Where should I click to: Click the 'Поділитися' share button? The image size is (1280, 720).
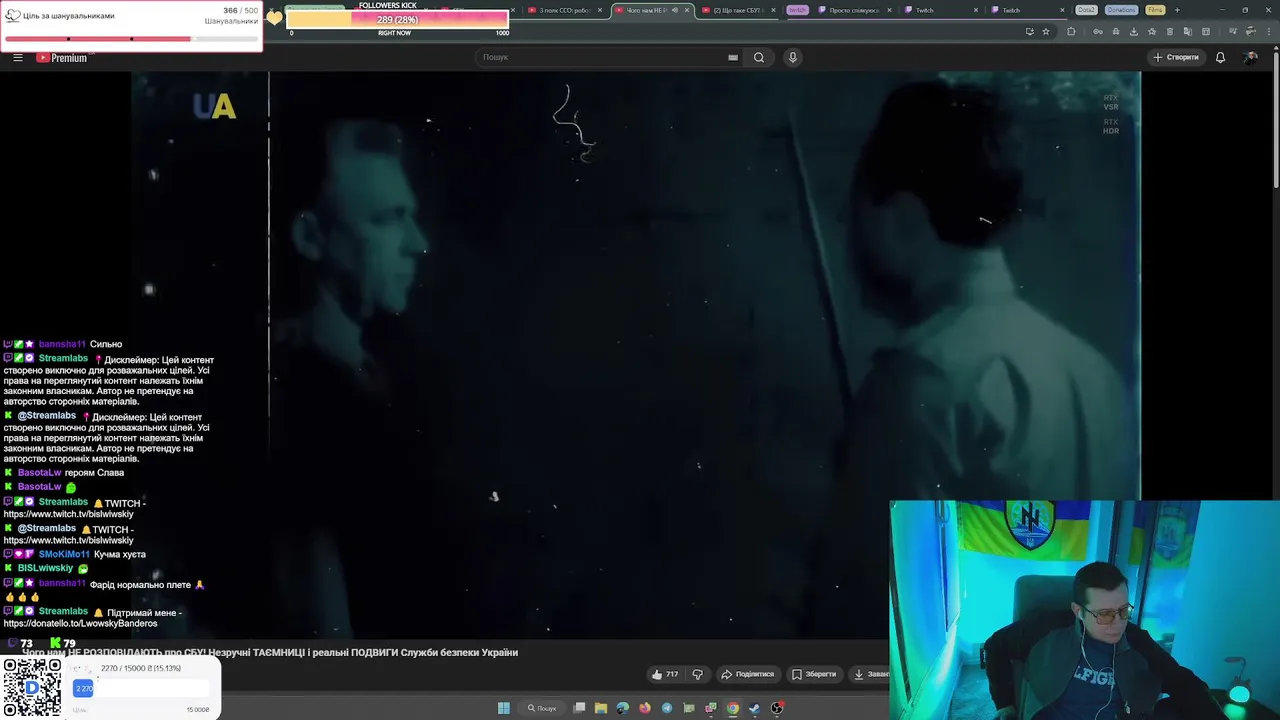[748, 674]
